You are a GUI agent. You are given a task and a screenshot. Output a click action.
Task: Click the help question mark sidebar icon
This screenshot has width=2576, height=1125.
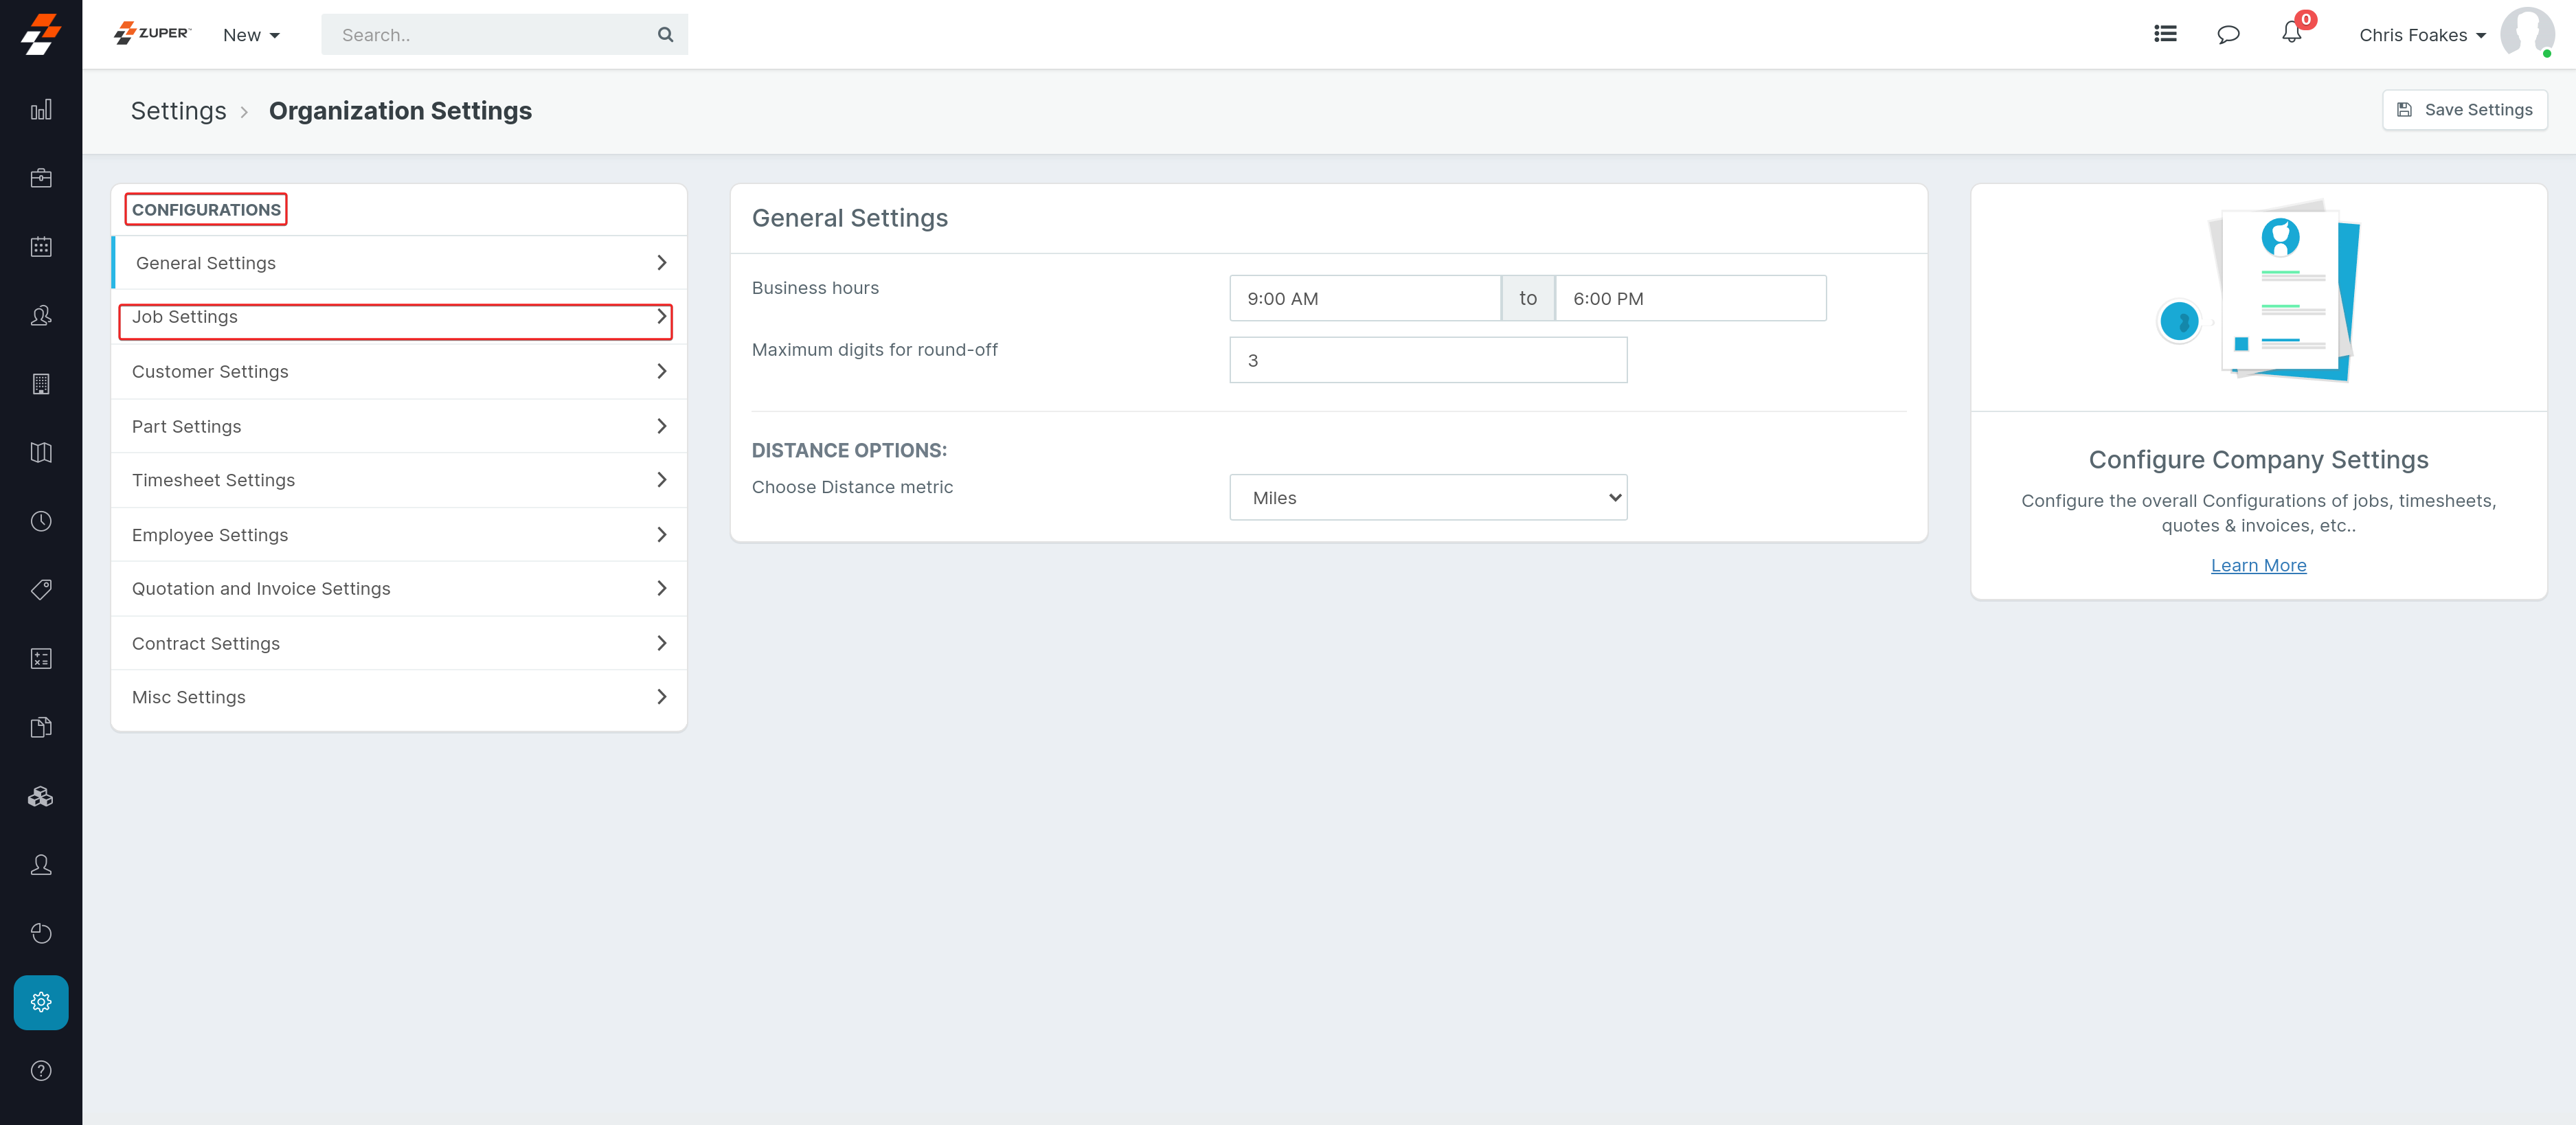tap(41, 1071)
